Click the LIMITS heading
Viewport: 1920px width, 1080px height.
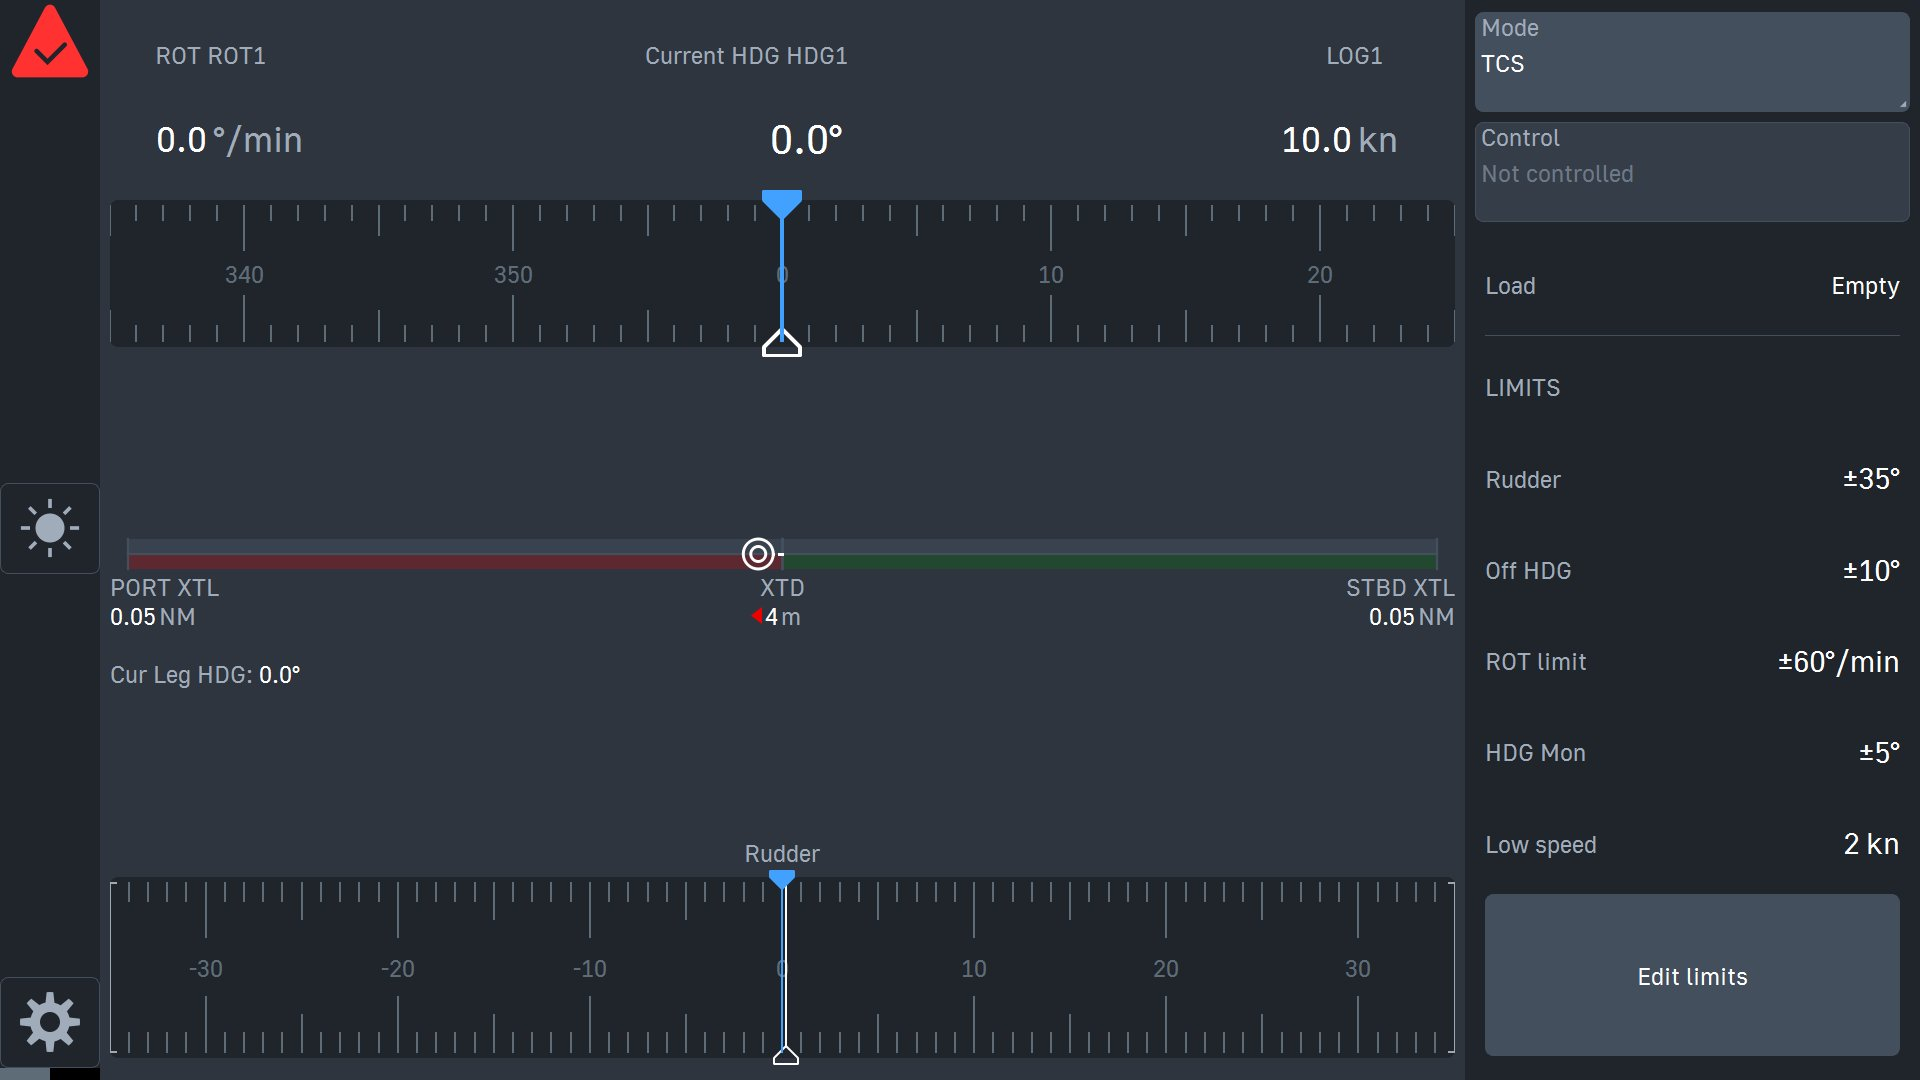pyautogui.click(x=1522, y=388)
